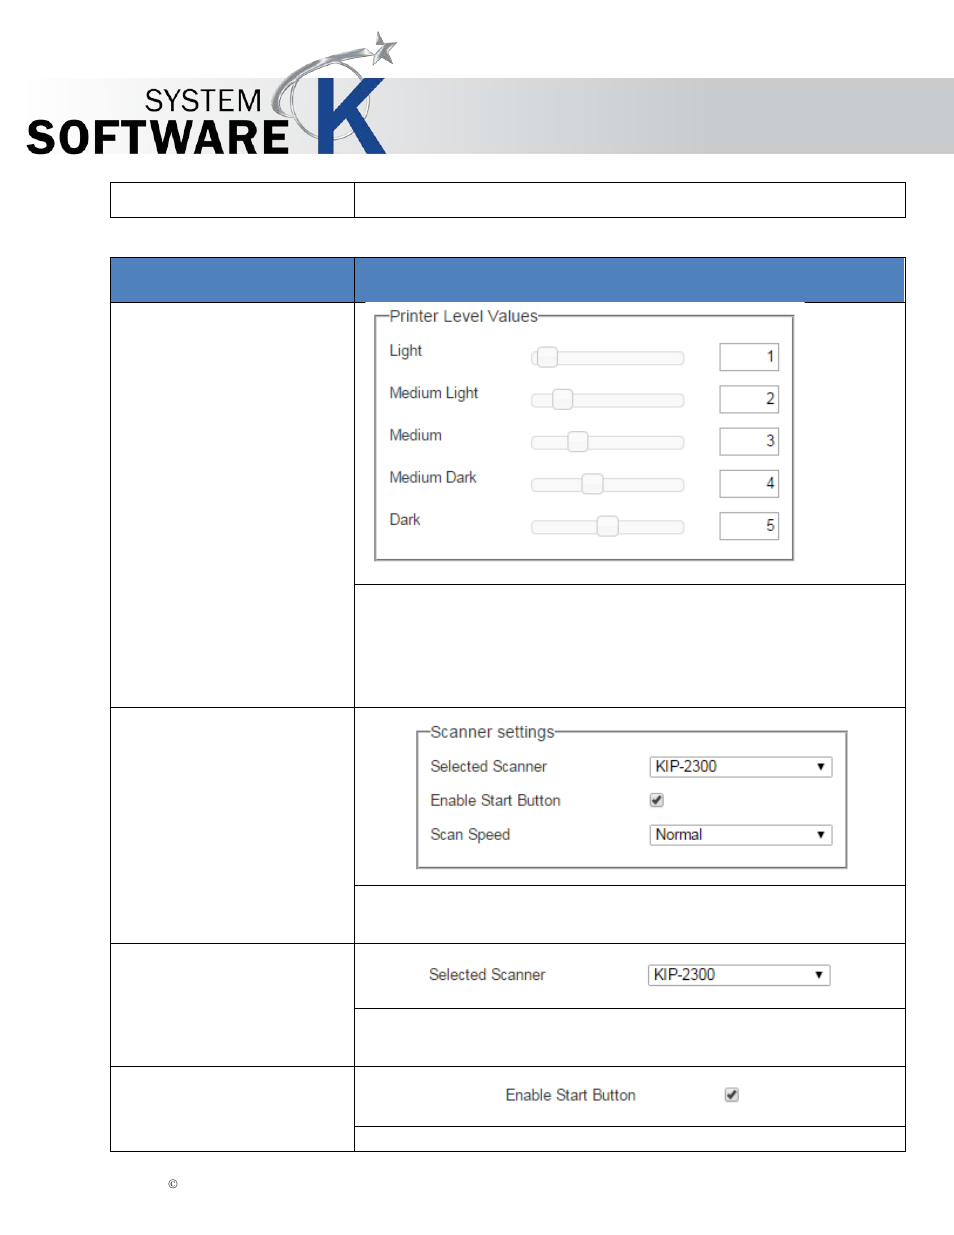Click the Dark value field showing 5
Viewport: 954px width, 1235px height.
click(749, 526)
